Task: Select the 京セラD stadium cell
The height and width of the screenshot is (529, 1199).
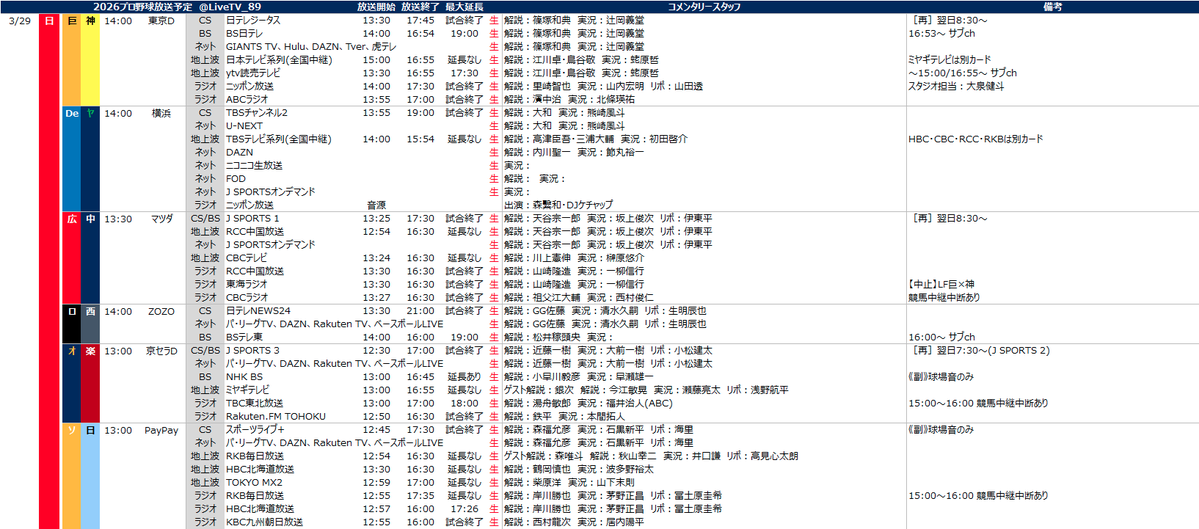Action: pos(161,351)
